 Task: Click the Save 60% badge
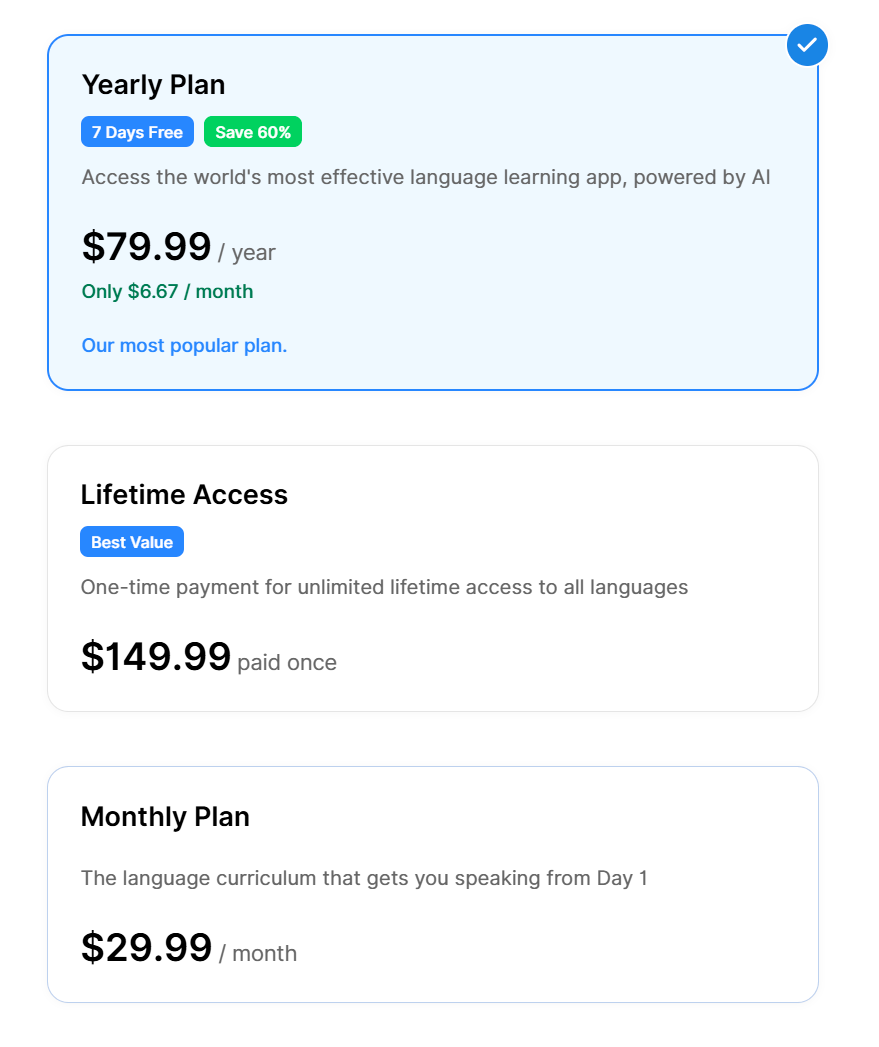(253, 132)
